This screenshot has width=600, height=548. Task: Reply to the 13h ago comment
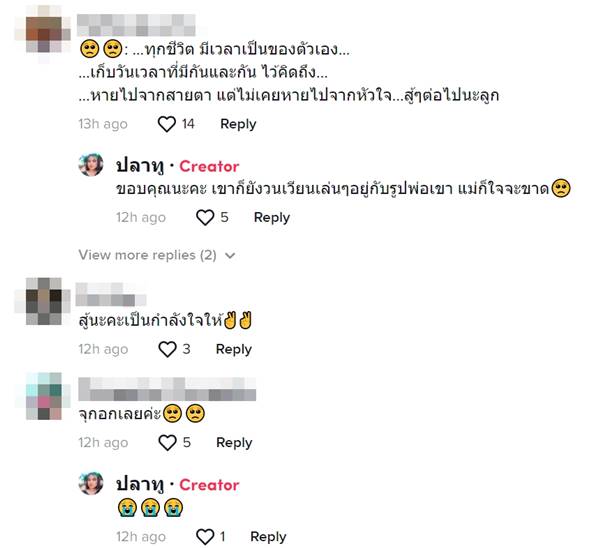coord(238,124)
